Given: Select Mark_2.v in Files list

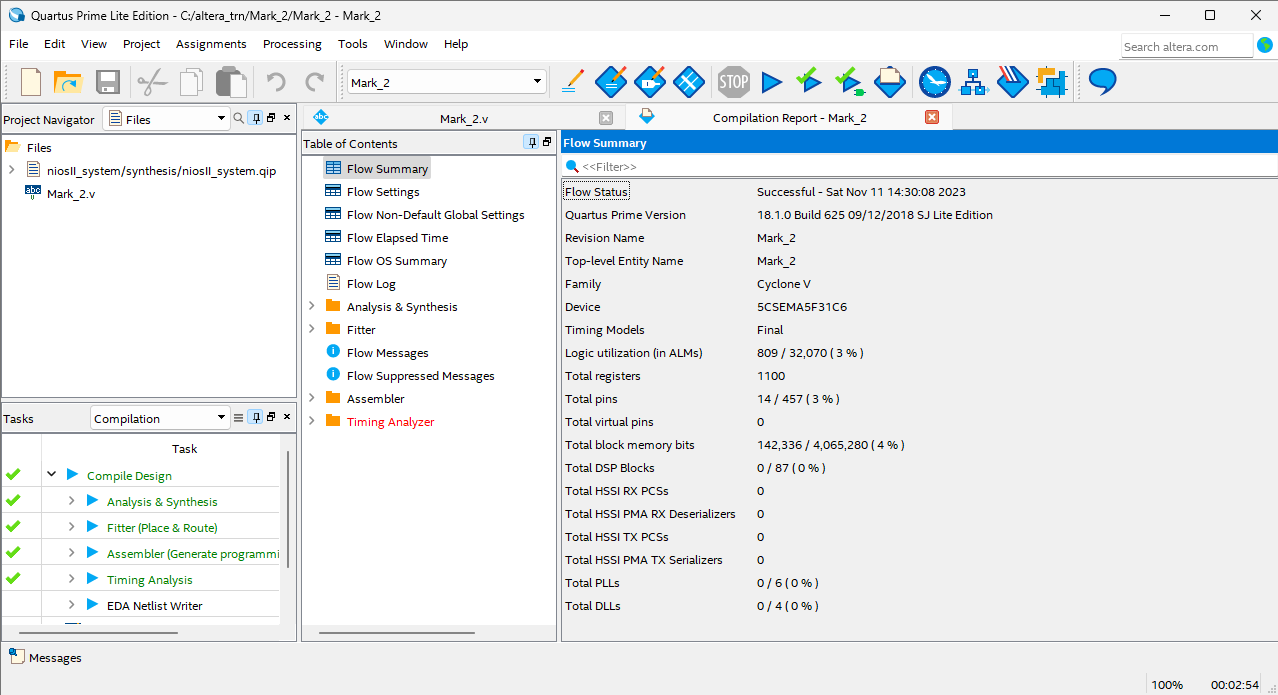Looking at the screenshot, I should [x=71, y=194].
